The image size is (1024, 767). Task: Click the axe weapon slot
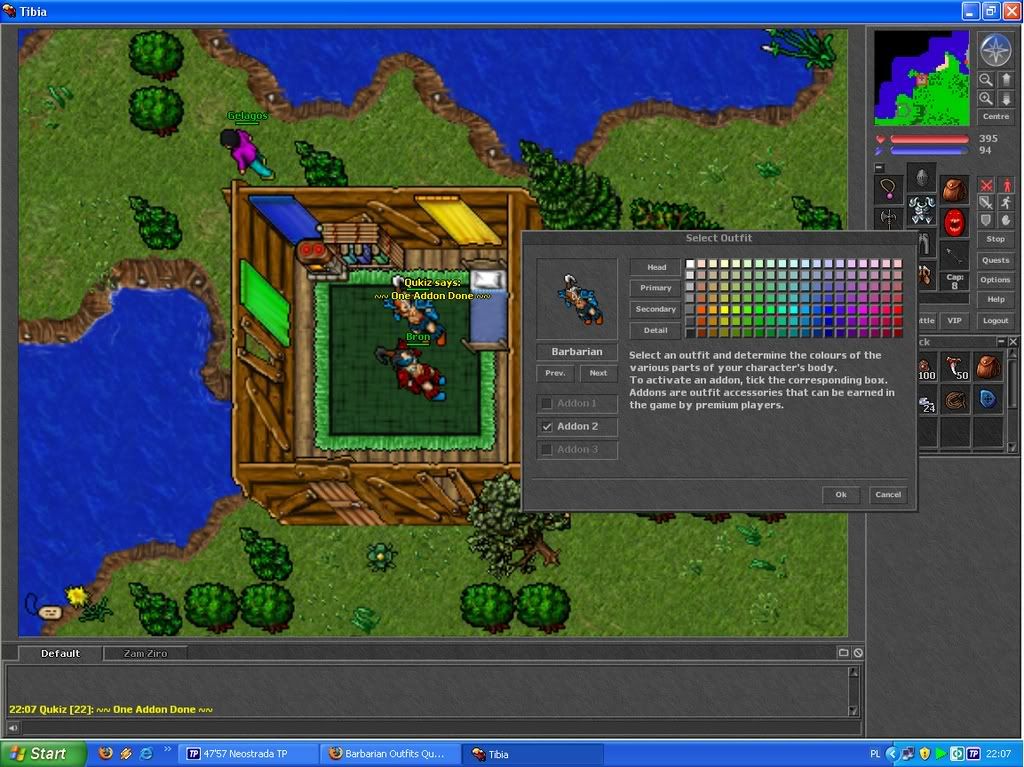888,218
